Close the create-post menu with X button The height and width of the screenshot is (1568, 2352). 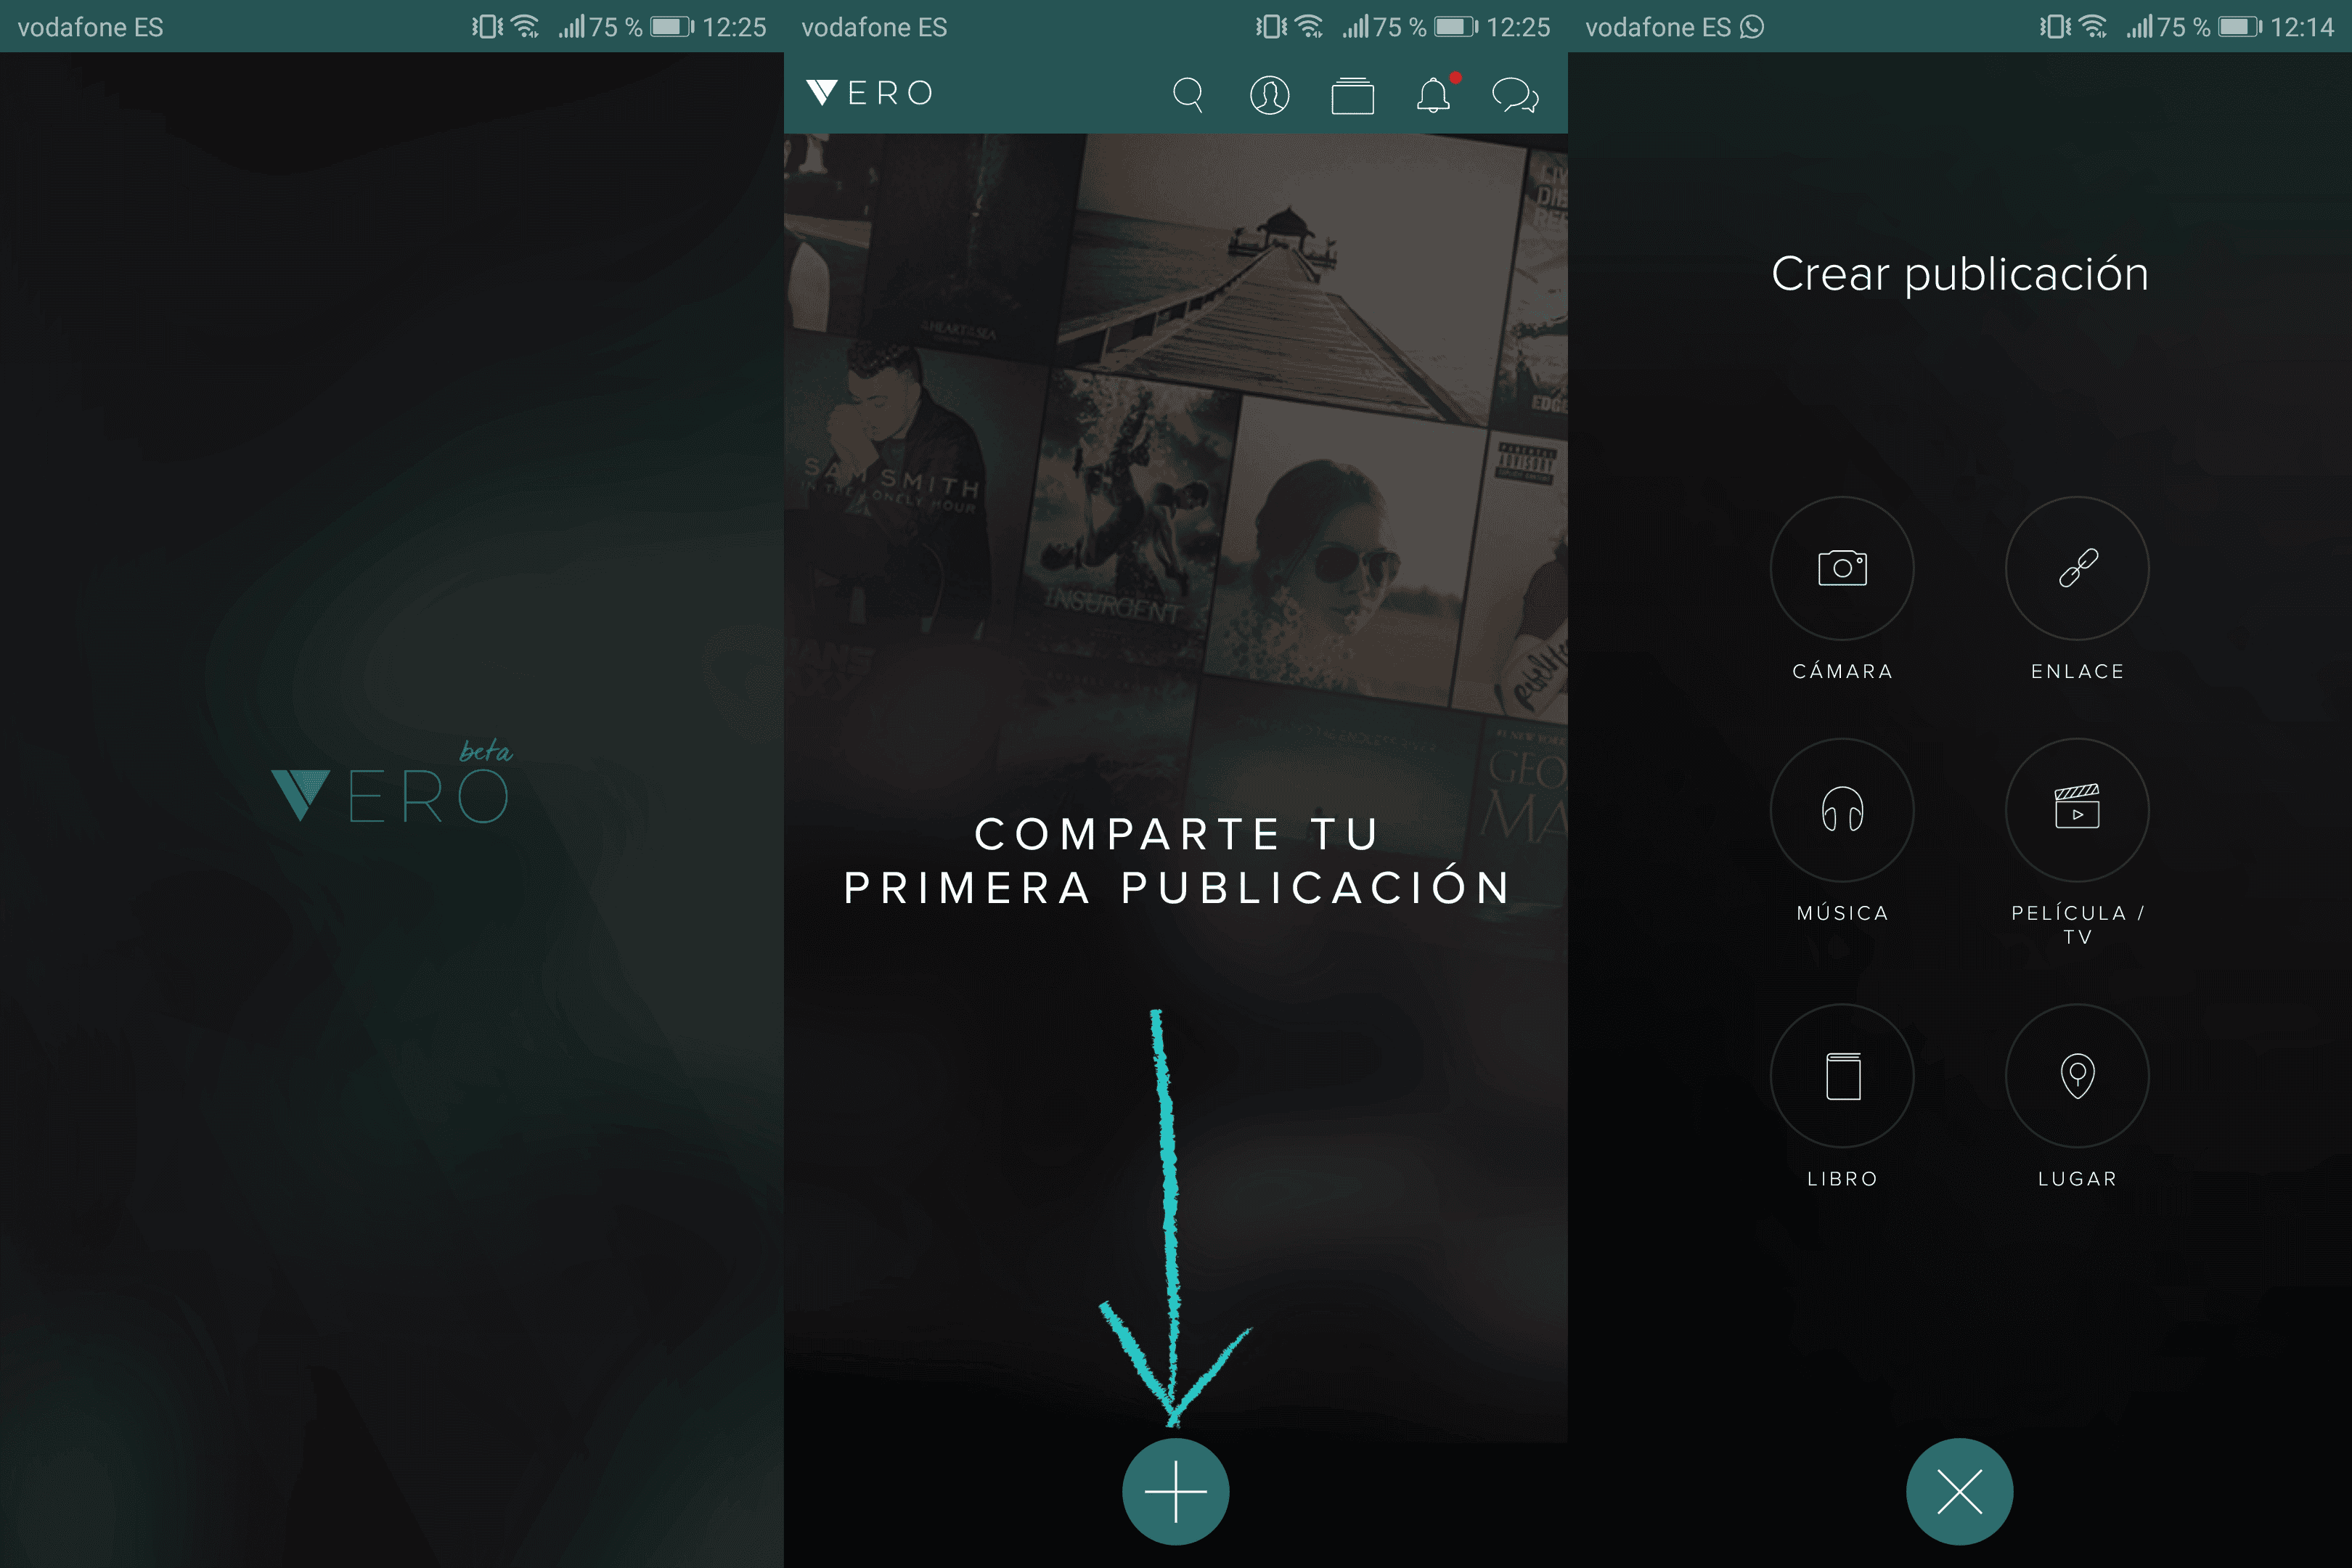click(1959, 1491)
